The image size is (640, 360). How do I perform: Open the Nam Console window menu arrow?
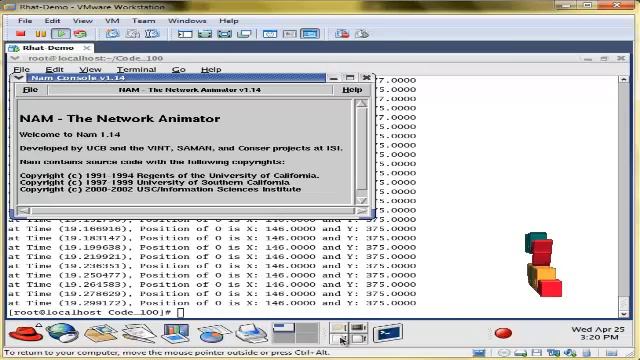tap(18, 78)
